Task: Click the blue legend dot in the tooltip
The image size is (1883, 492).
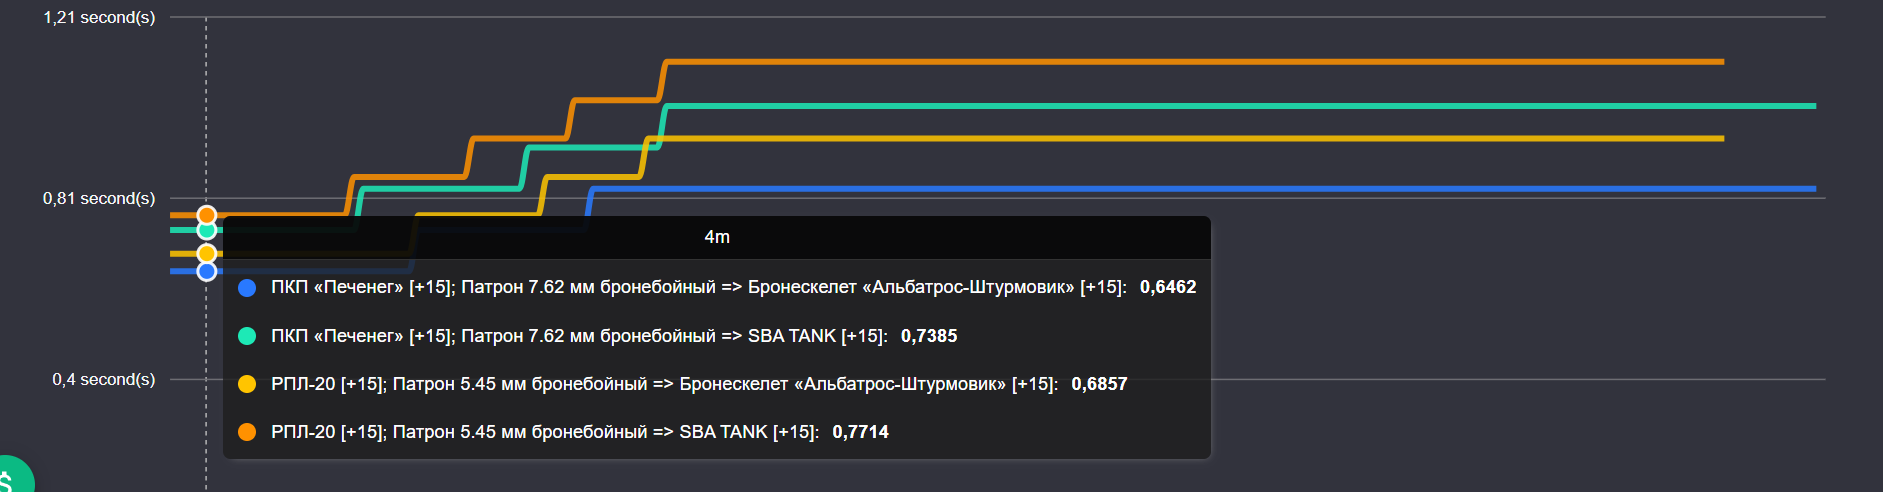Action: (247, 288)
